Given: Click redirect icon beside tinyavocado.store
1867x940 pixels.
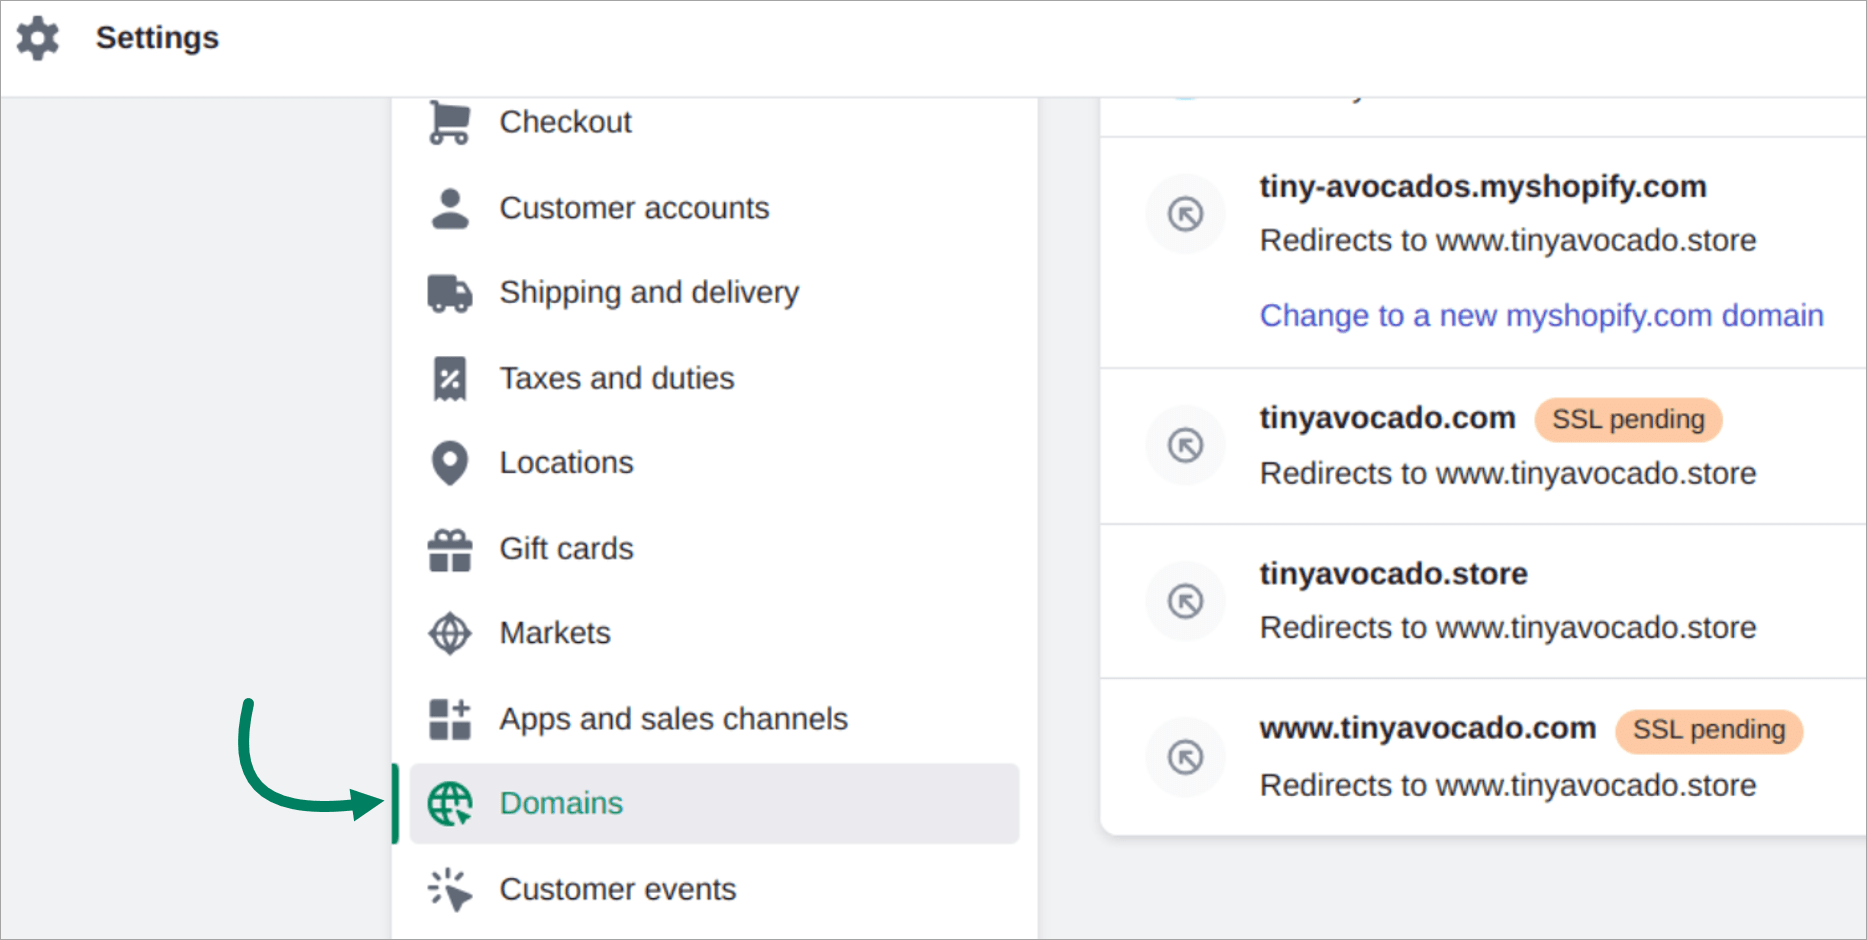Looking at the screenshot, I should click(1185, 601).
